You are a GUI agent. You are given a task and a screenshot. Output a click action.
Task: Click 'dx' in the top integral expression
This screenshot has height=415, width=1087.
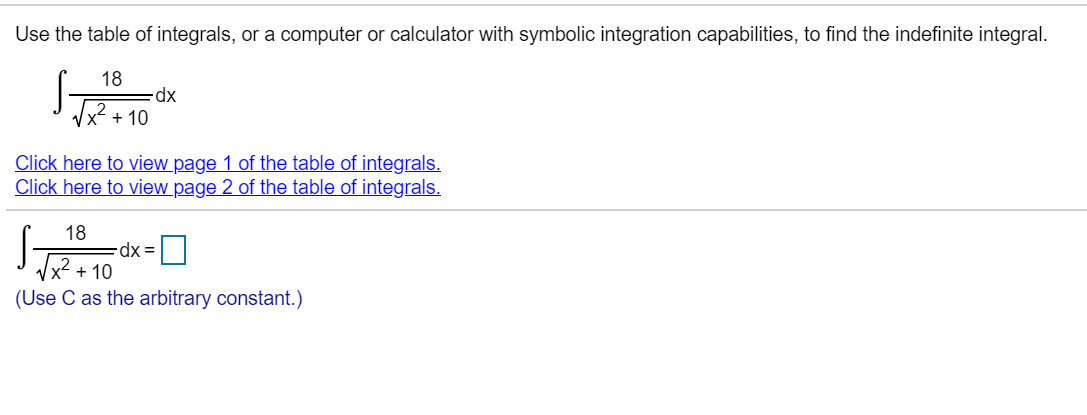pyautogui.click(x=166, y=97)
